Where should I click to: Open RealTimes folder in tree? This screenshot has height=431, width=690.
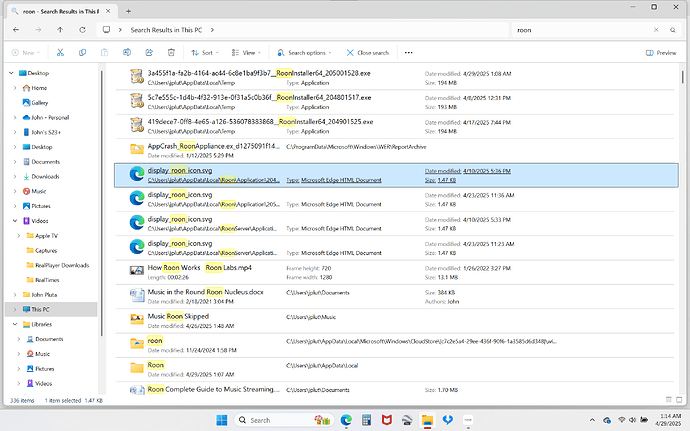(43, 280)
